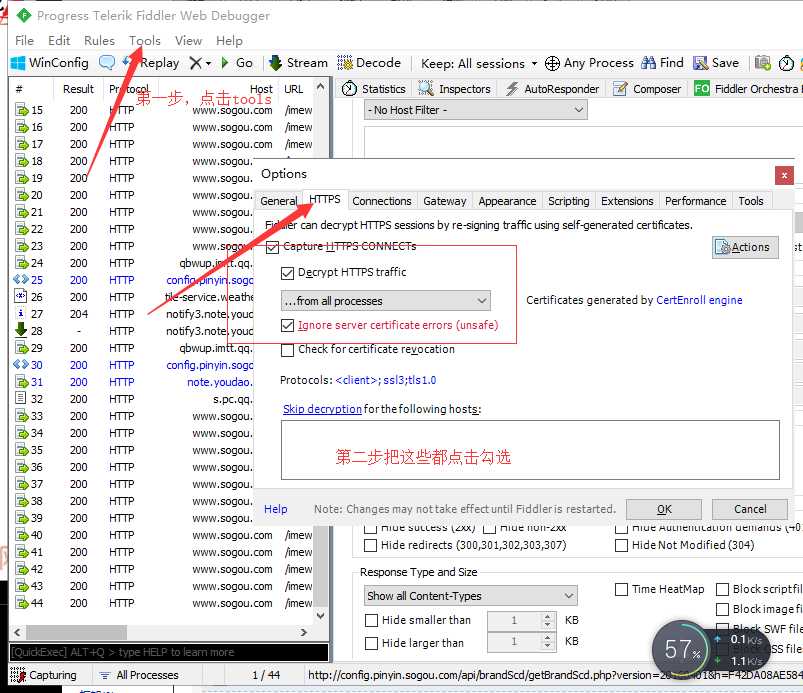Viewport: 803px width, 693px height.
Task: Enable Check for certificate revocation
Action: pos(287,350)
